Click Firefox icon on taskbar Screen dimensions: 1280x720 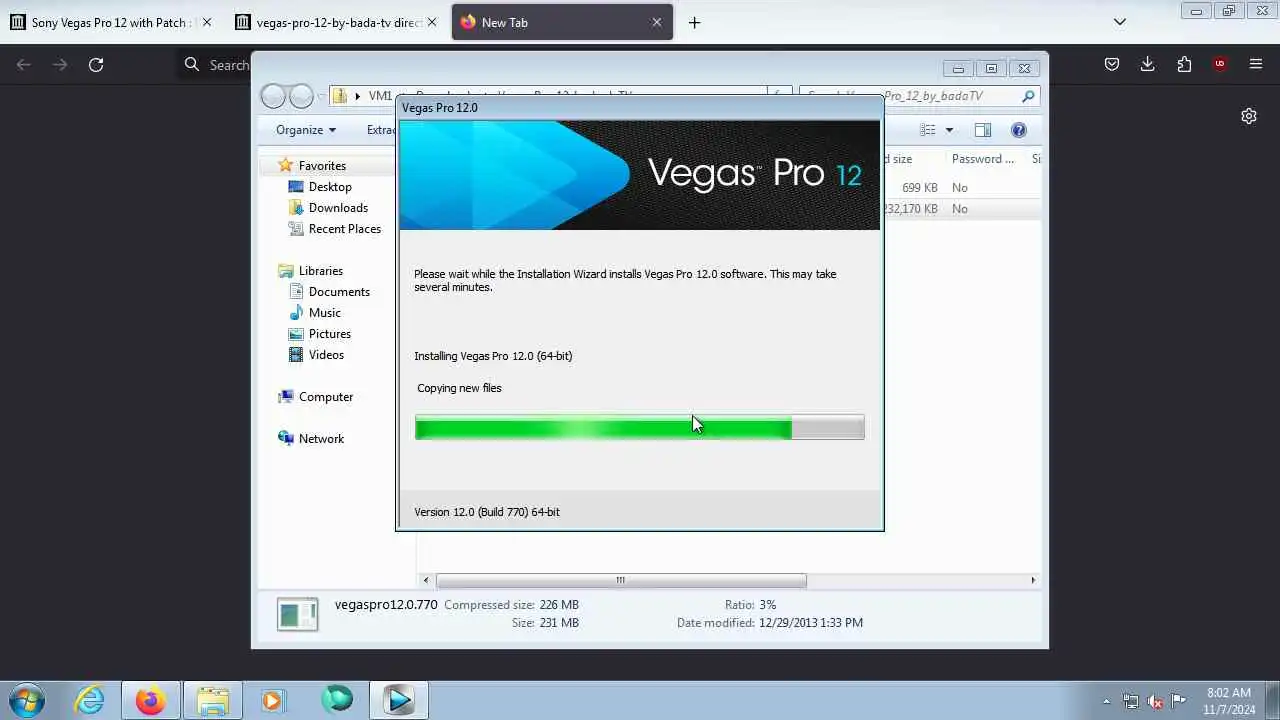[150, 700]
